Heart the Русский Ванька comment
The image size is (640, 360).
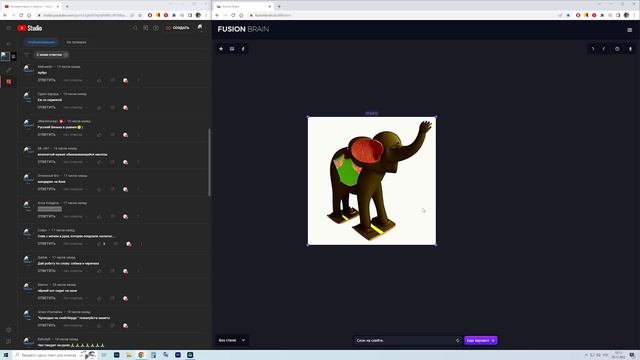tap(125, 135)
